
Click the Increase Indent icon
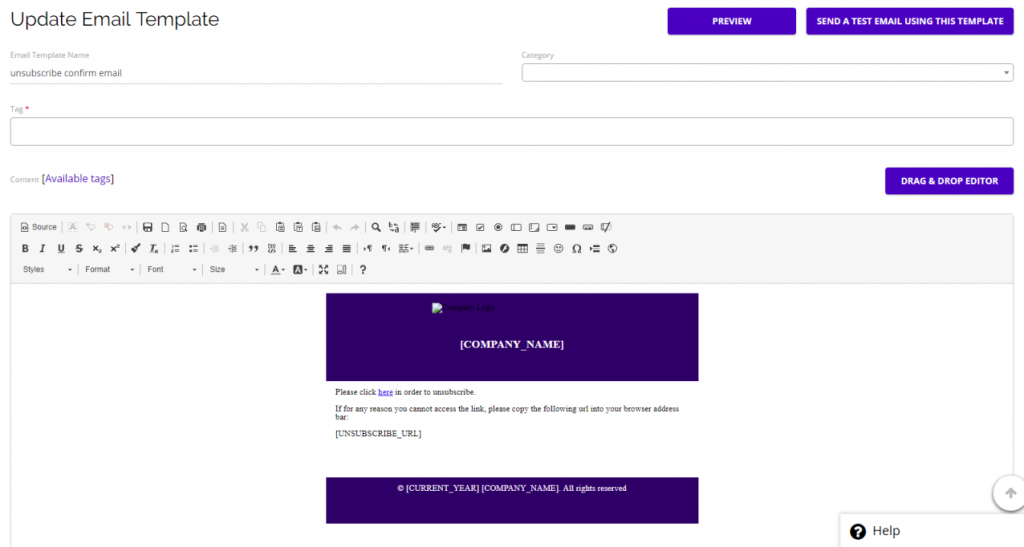[232, 248]
